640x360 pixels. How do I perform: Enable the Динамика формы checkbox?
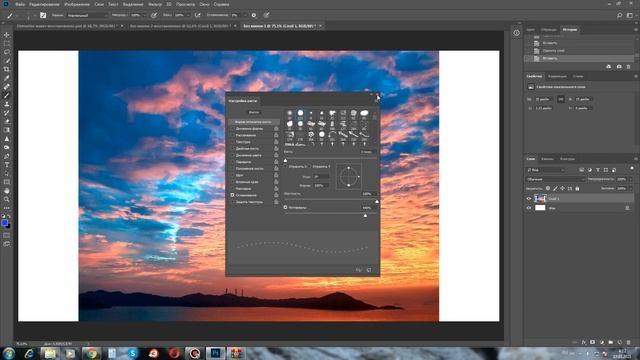click(x=232, y=129)
